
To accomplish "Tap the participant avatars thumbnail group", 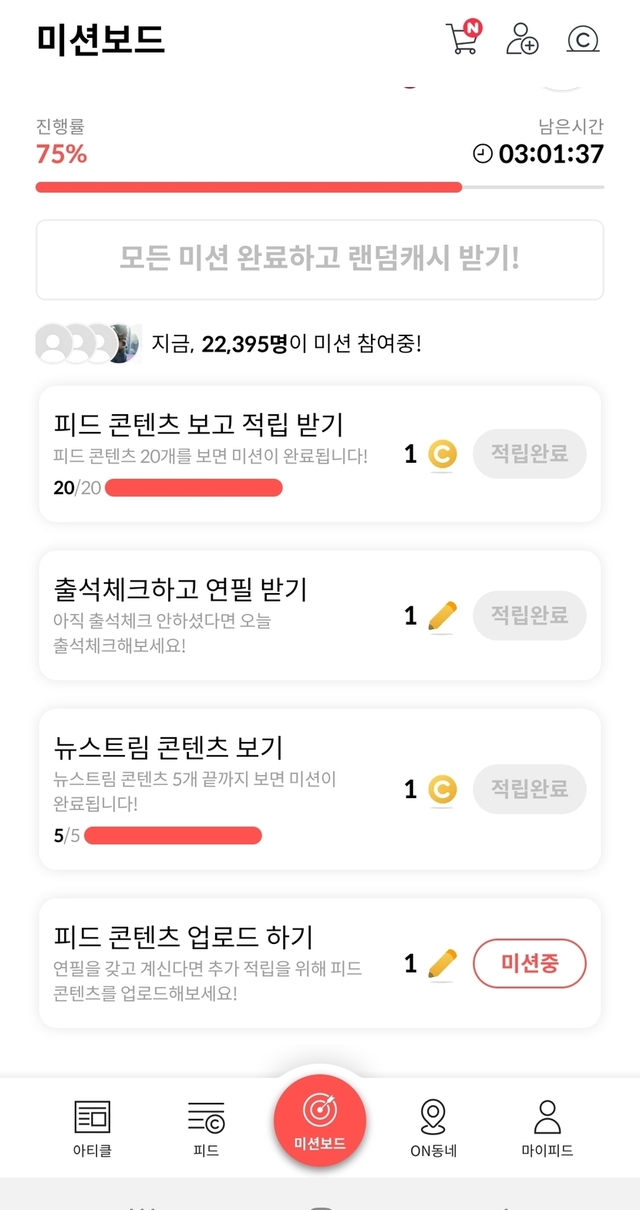I will (x=88, y=344).
